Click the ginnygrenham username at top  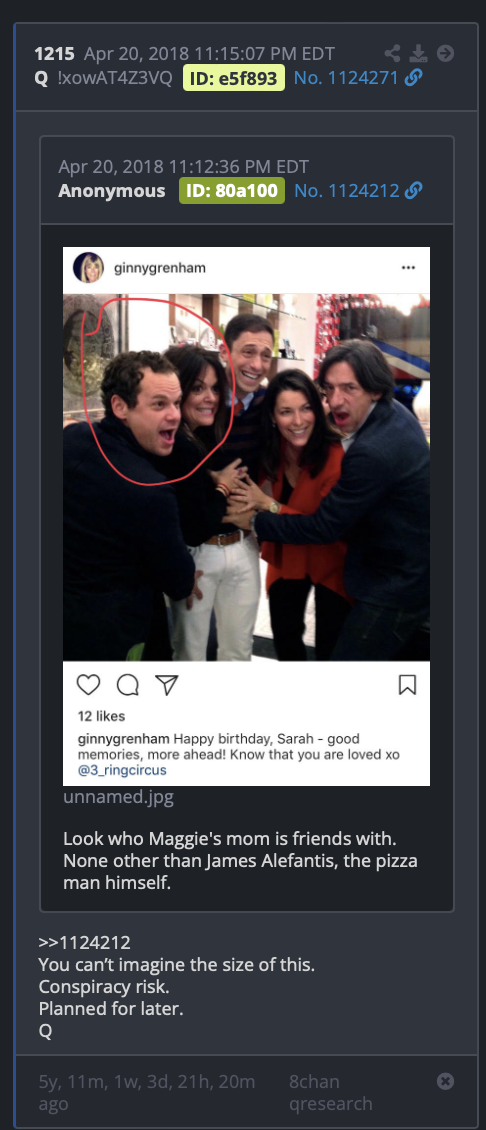159,268
